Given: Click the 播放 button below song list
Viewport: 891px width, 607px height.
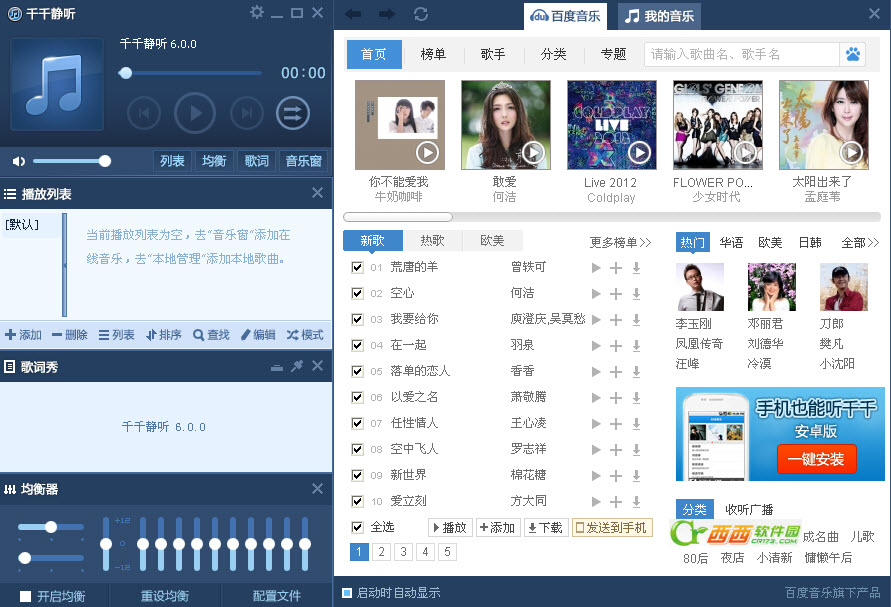Looking at the screenshot, I should [449, 528].
